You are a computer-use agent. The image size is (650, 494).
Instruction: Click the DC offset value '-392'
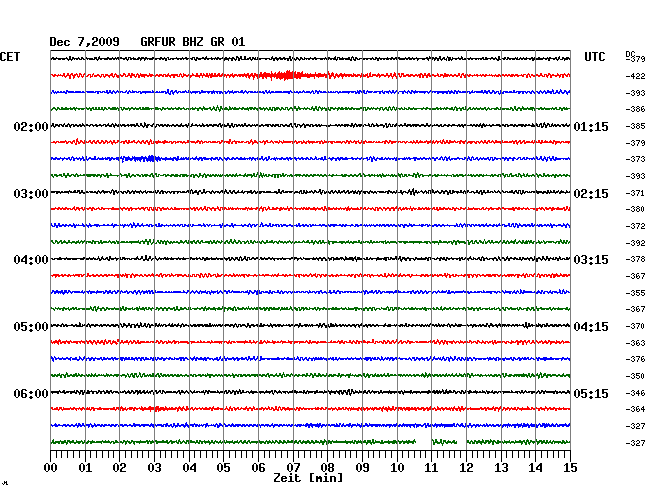pos(635,243)
